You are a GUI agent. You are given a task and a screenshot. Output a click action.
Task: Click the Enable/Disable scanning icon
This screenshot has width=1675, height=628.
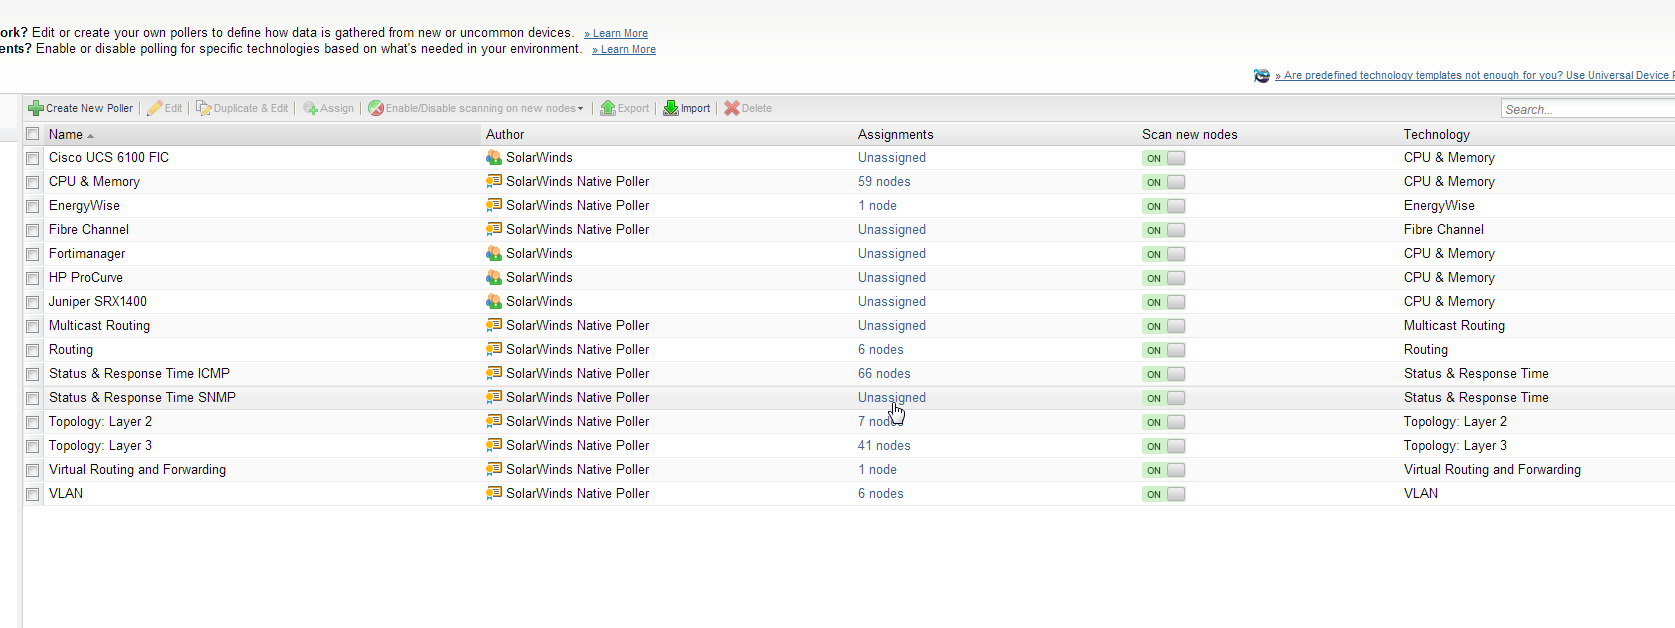pyautogui.click(x=376, y=108)
